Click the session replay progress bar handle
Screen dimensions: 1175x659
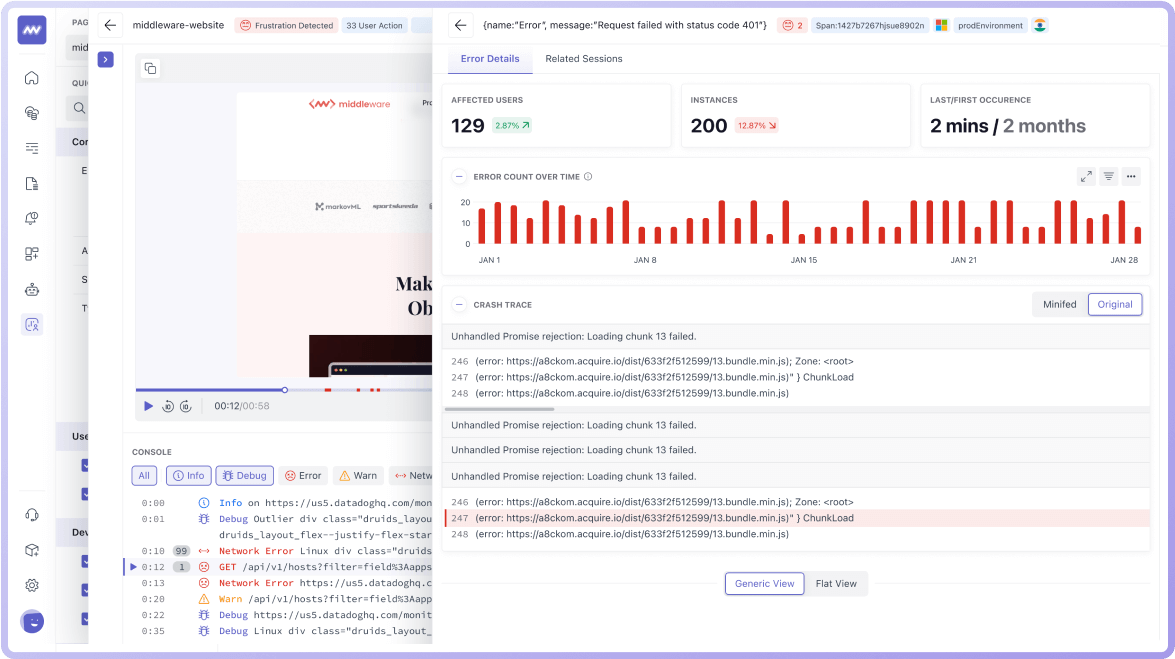pyautogui.click(x=285, y=390)
